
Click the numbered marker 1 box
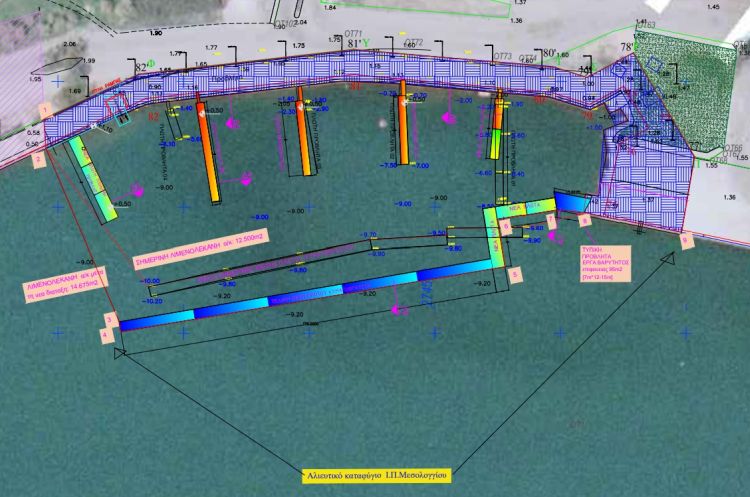pyautogui.click(x=42, y=108)
